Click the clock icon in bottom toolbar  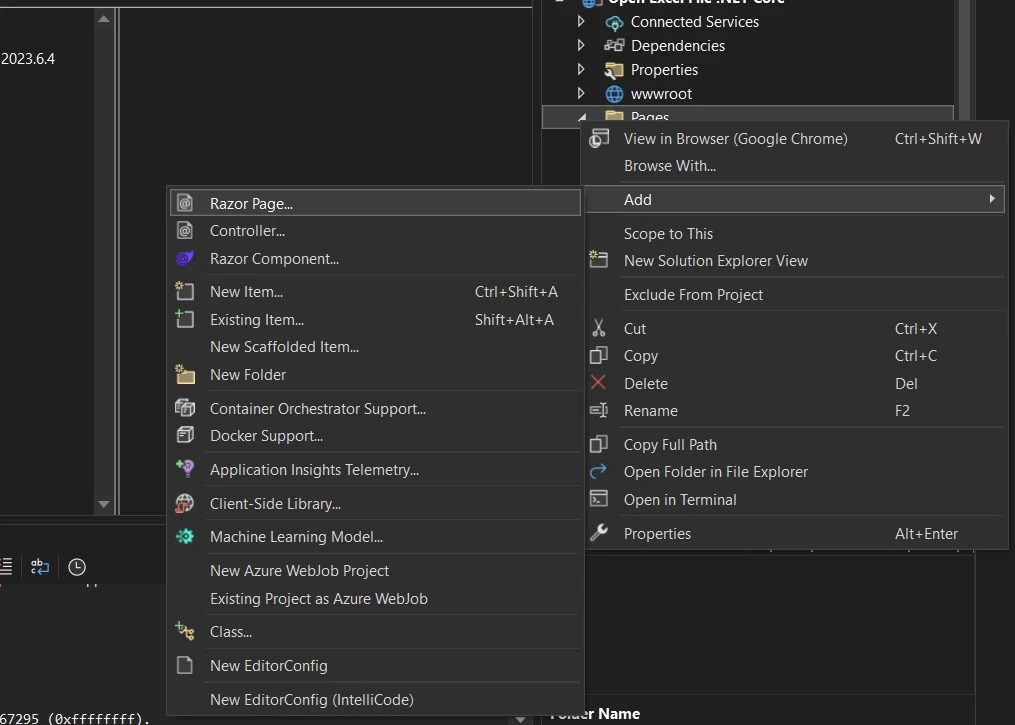pyautogui.click(x=77, y=567)
